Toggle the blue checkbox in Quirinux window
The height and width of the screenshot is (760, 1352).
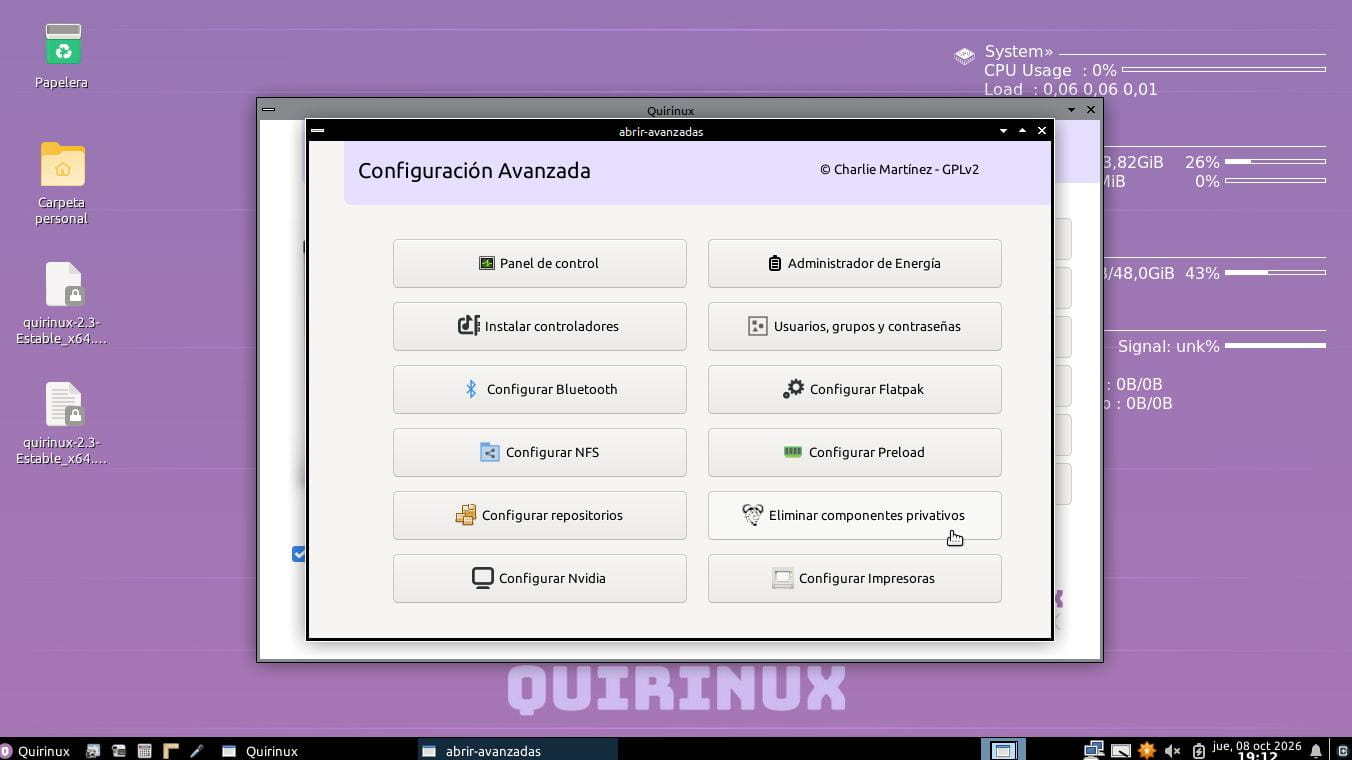tap(298, 554)
